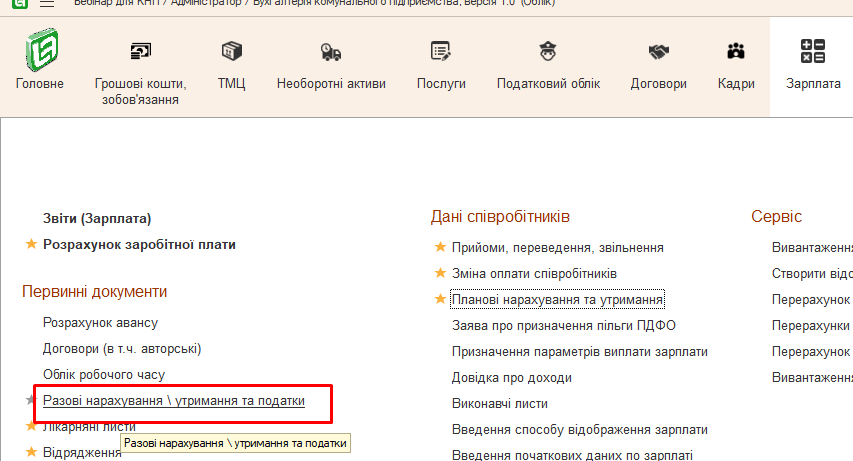The width and height of the screenshot is (853, 461).
Task: Open Податковий облік section
Action: (548, 50)
